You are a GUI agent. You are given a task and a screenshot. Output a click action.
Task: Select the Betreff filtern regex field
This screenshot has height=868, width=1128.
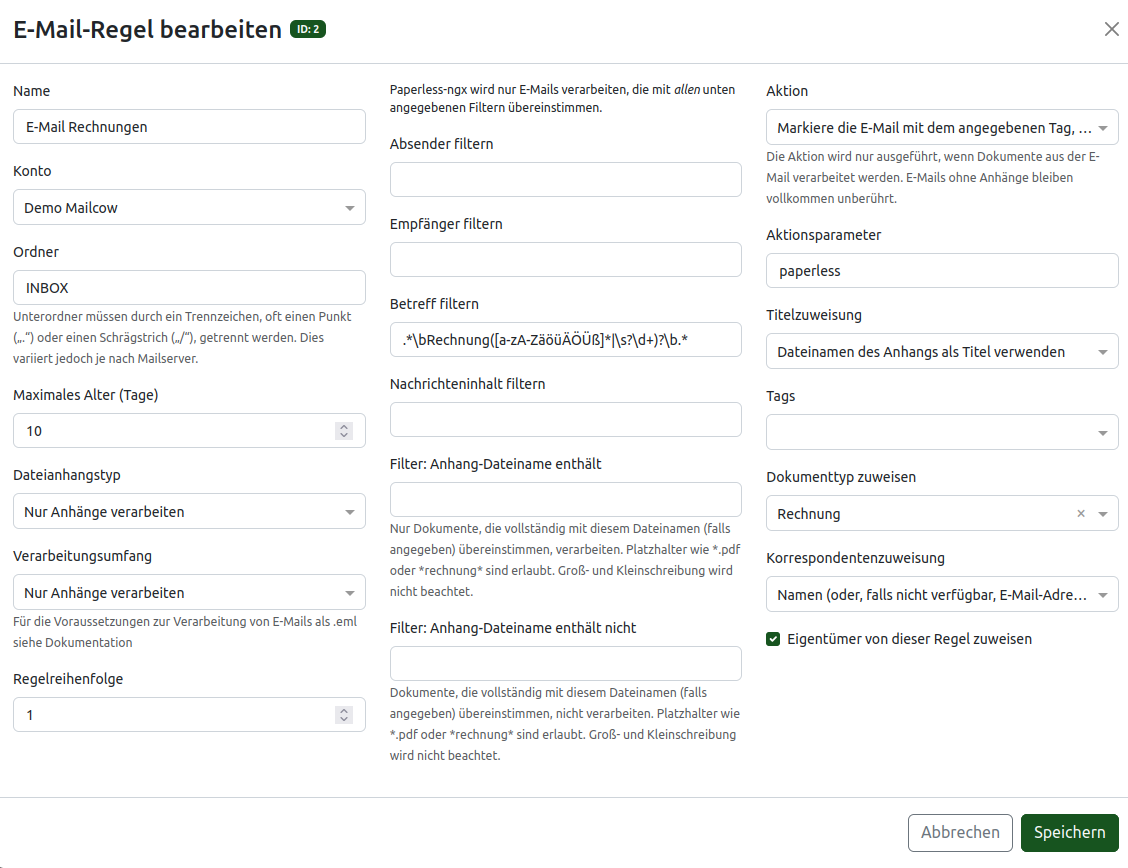point(565,339)
